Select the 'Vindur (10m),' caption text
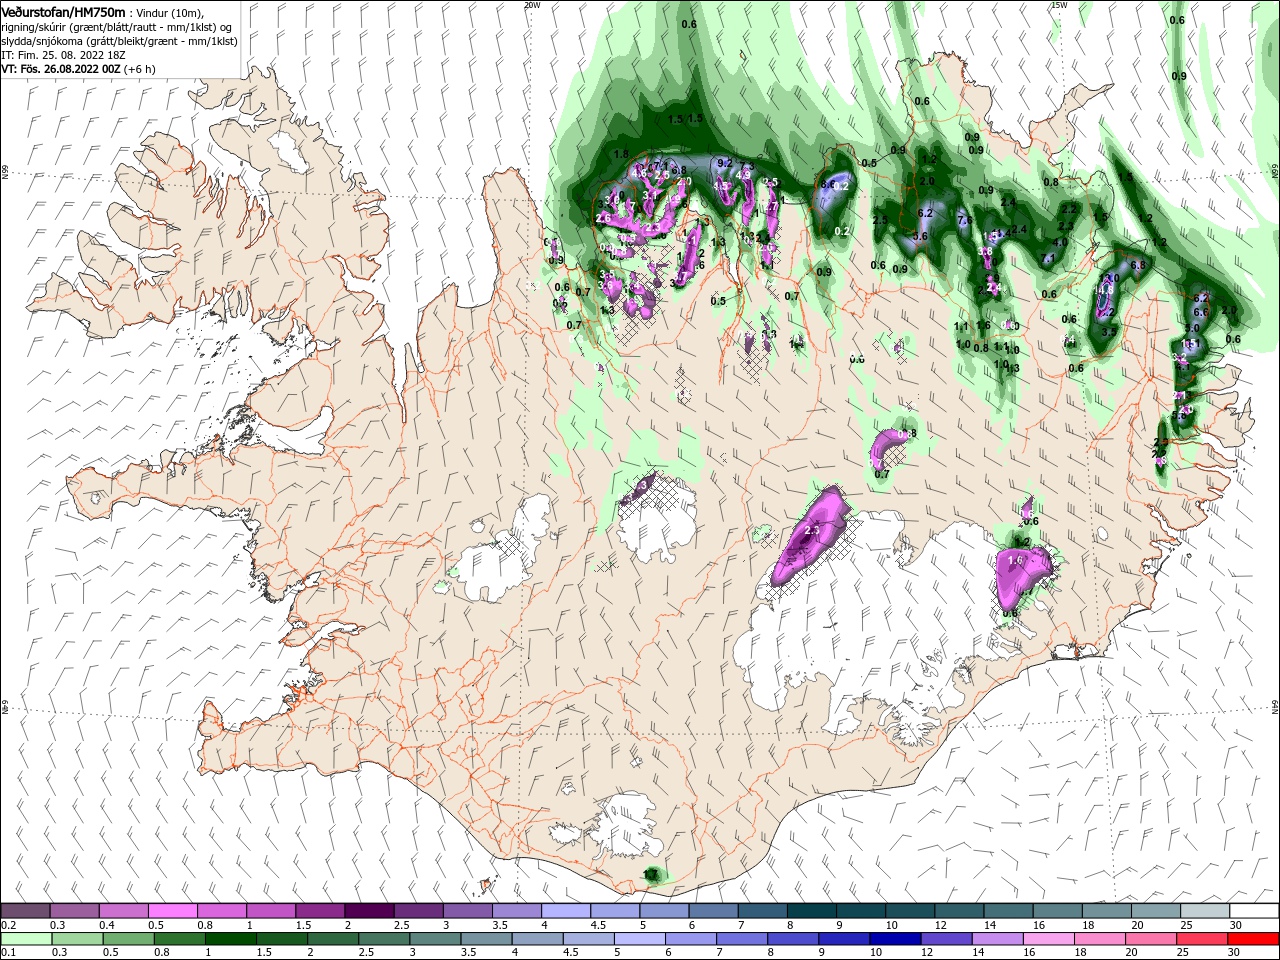The height and width of the screenshot is (960, 1280). (x=169, y=12)
